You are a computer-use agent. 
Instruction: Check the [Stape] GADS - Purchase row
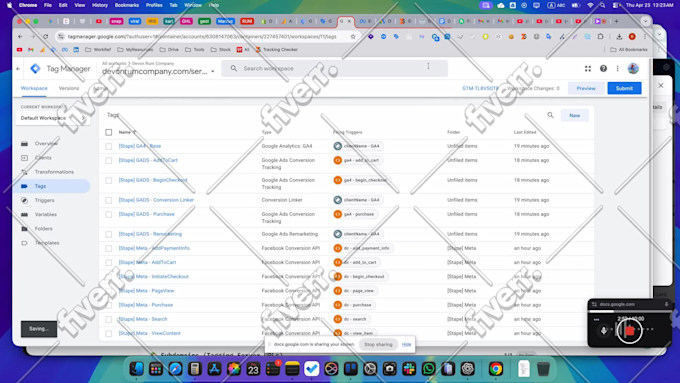109,215
